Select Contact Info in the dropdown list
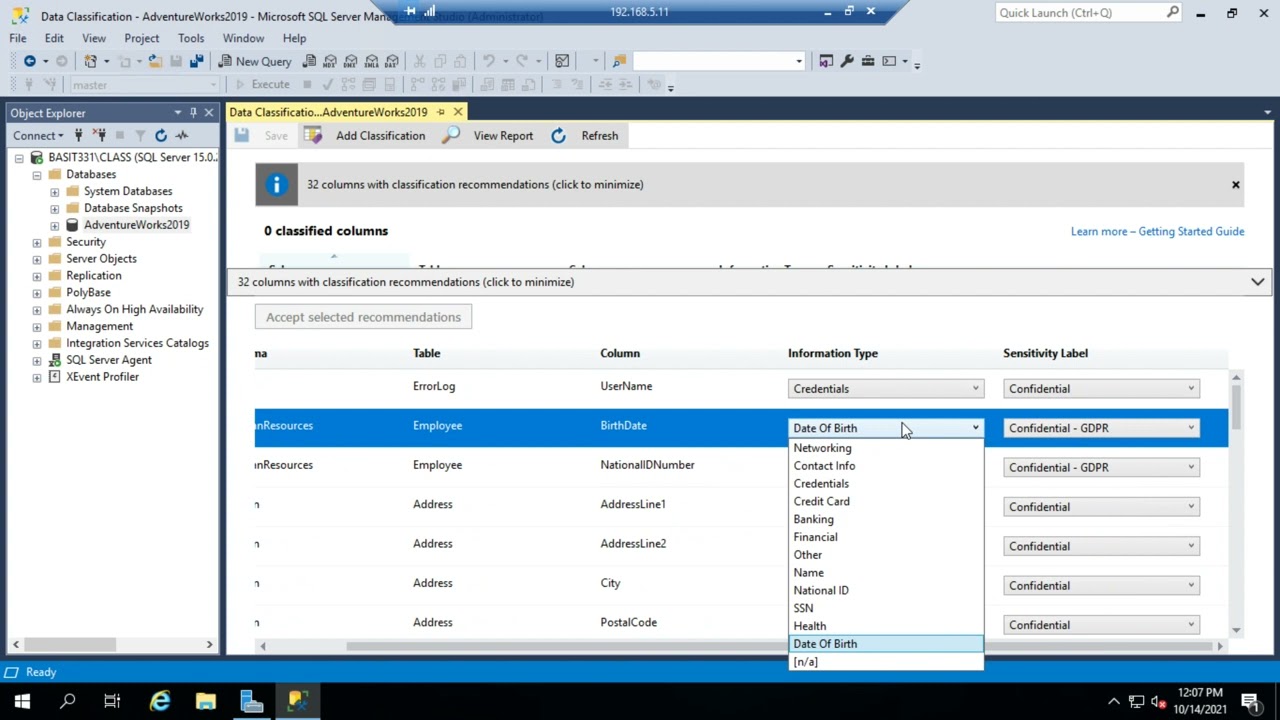1280x720 pixels. (886, 466)
